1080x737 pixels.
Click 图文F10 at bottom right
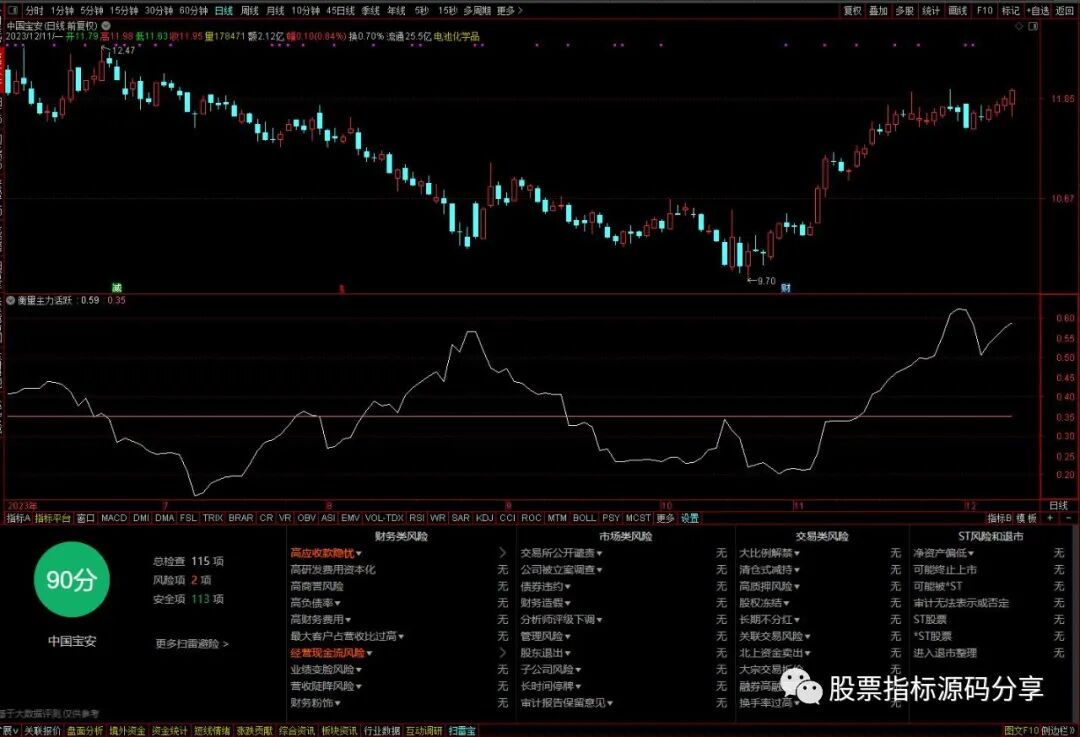pyautogui.click(x=1021, y=730)
